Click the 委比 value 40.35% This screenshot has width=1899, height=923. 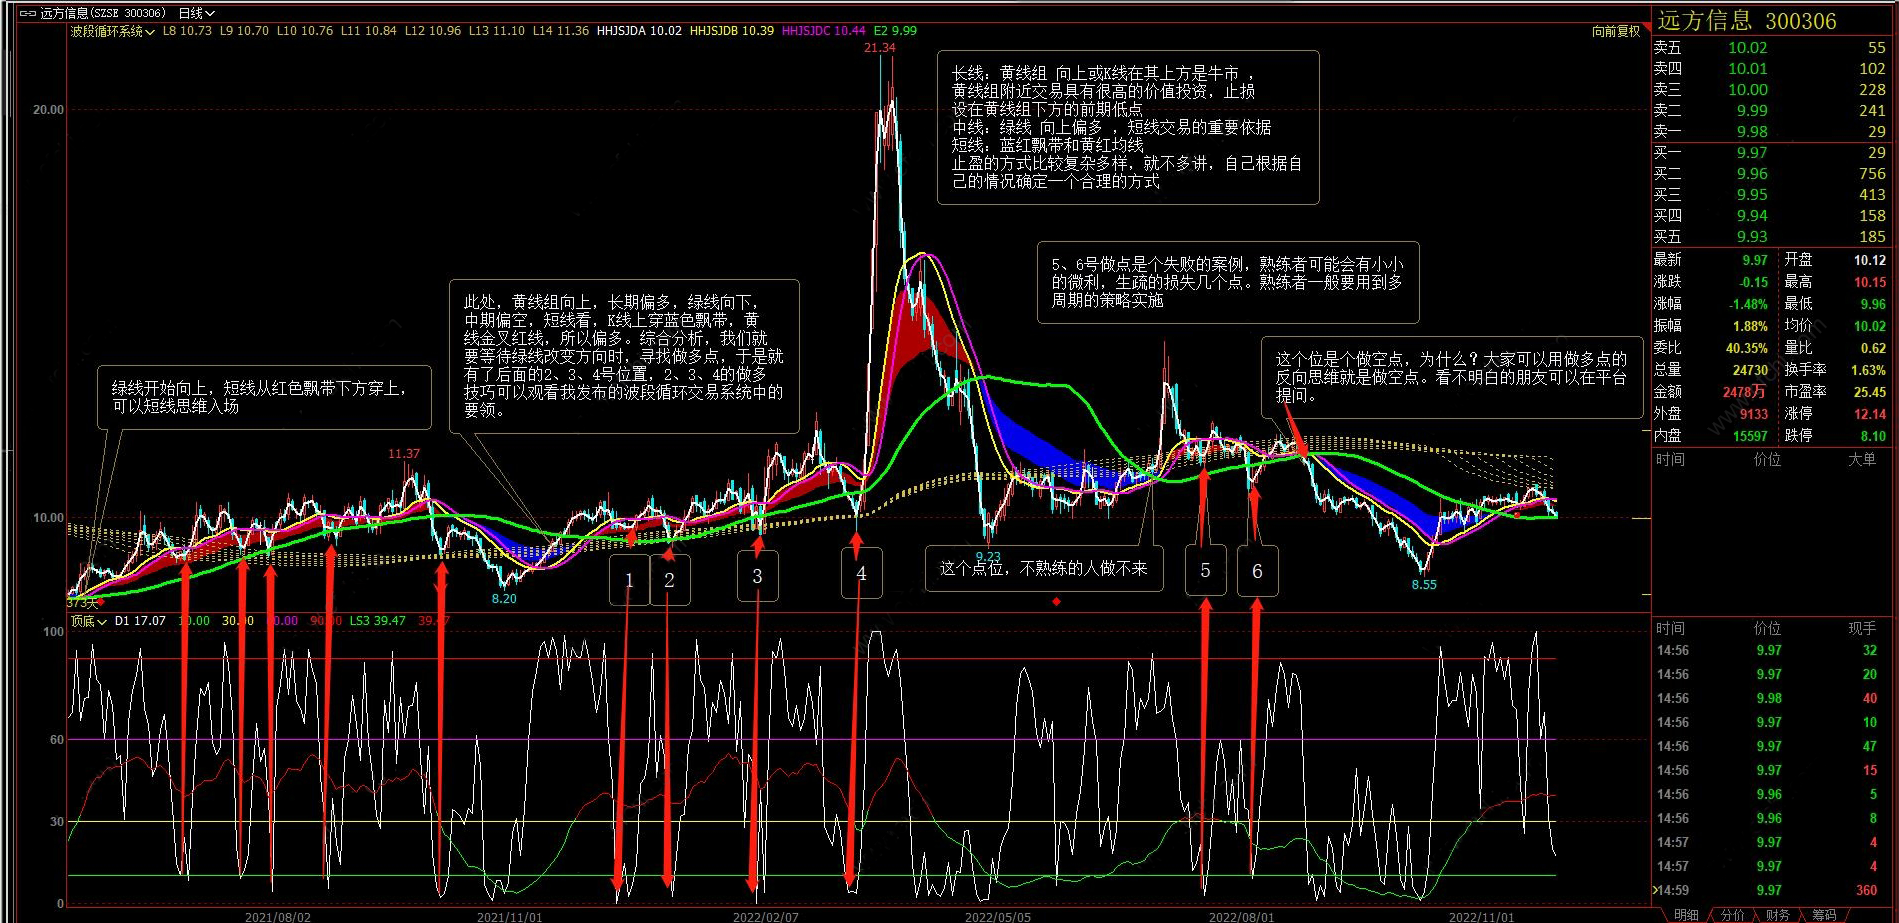[1747, 348]
